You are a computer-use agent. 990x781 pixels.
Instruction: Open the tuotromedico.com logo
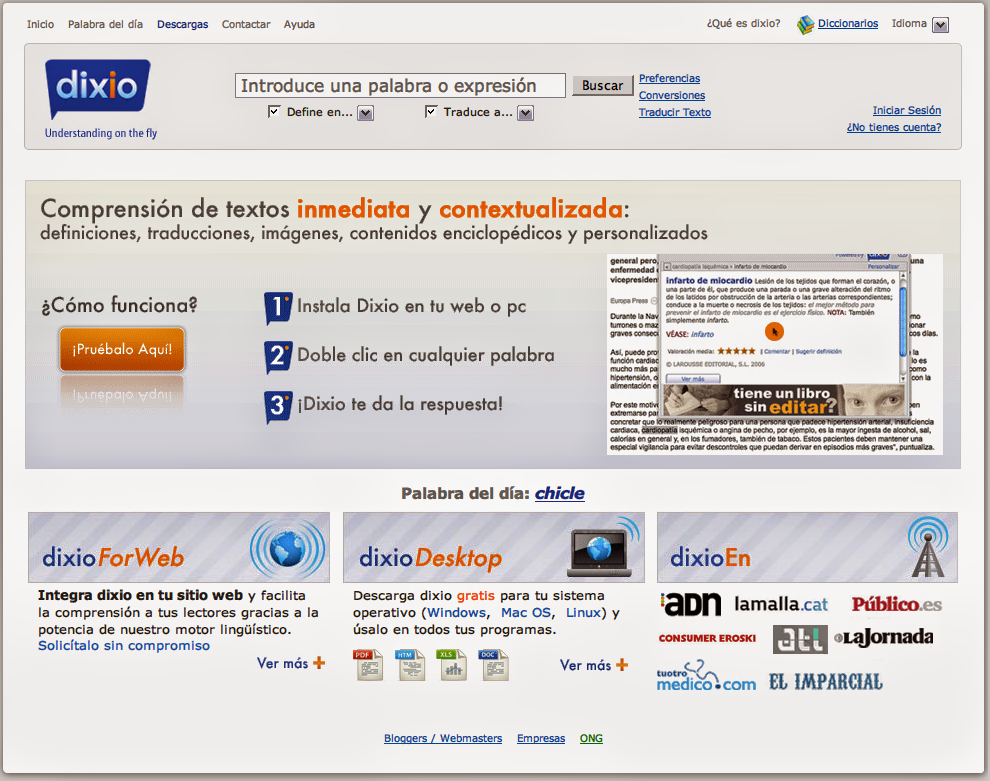click(x=706, y=676)
